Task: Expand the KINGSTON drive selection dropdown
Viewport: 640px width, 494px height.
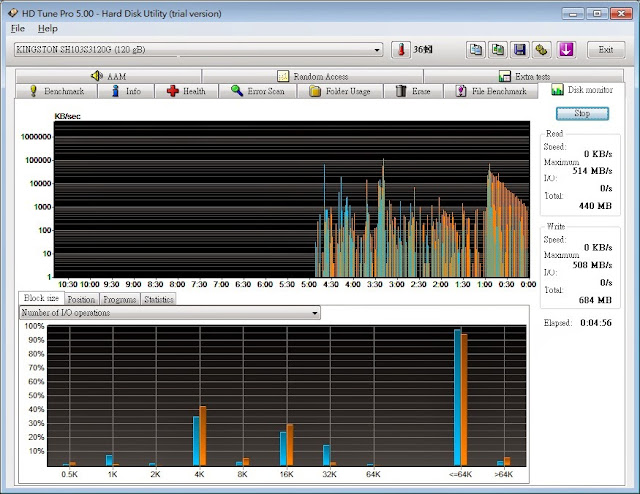Action: [x=198, y=50]
